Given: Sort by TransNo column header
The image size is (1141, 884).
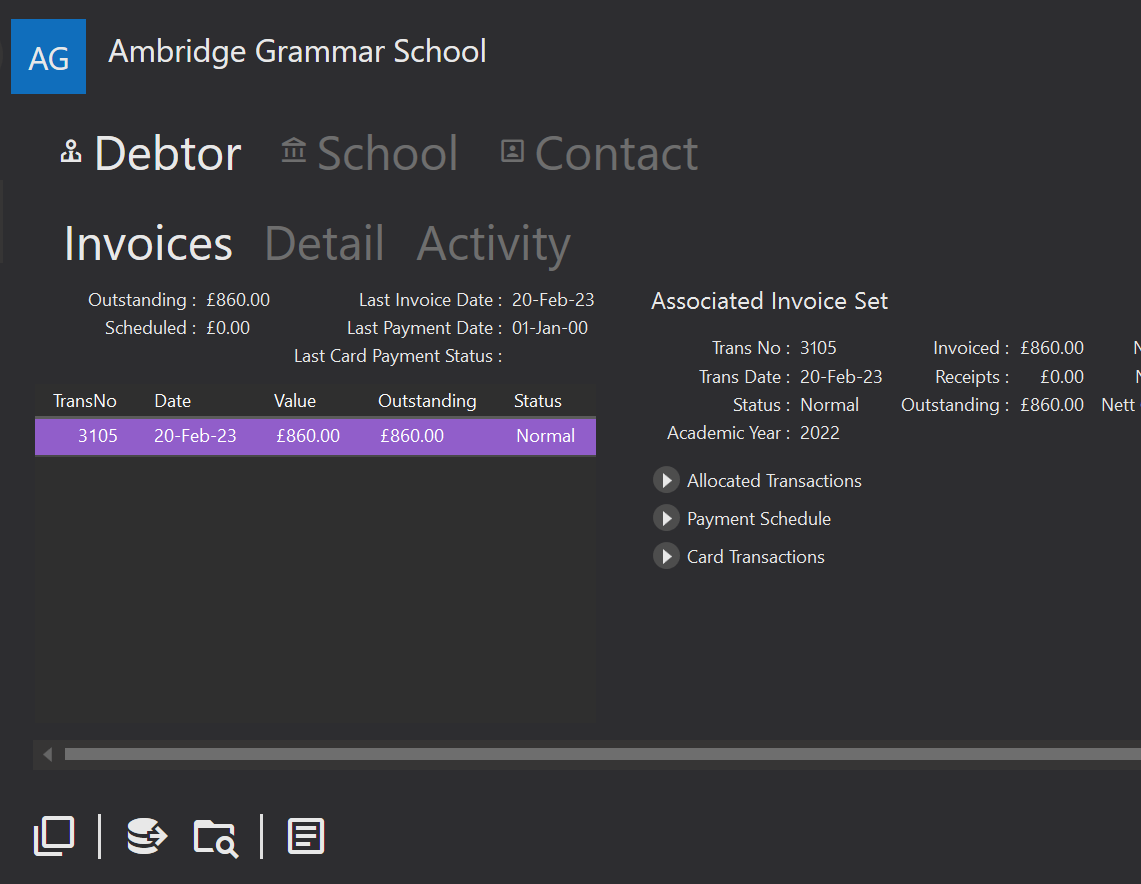Looking at the screenshot, I should (84, 401).
